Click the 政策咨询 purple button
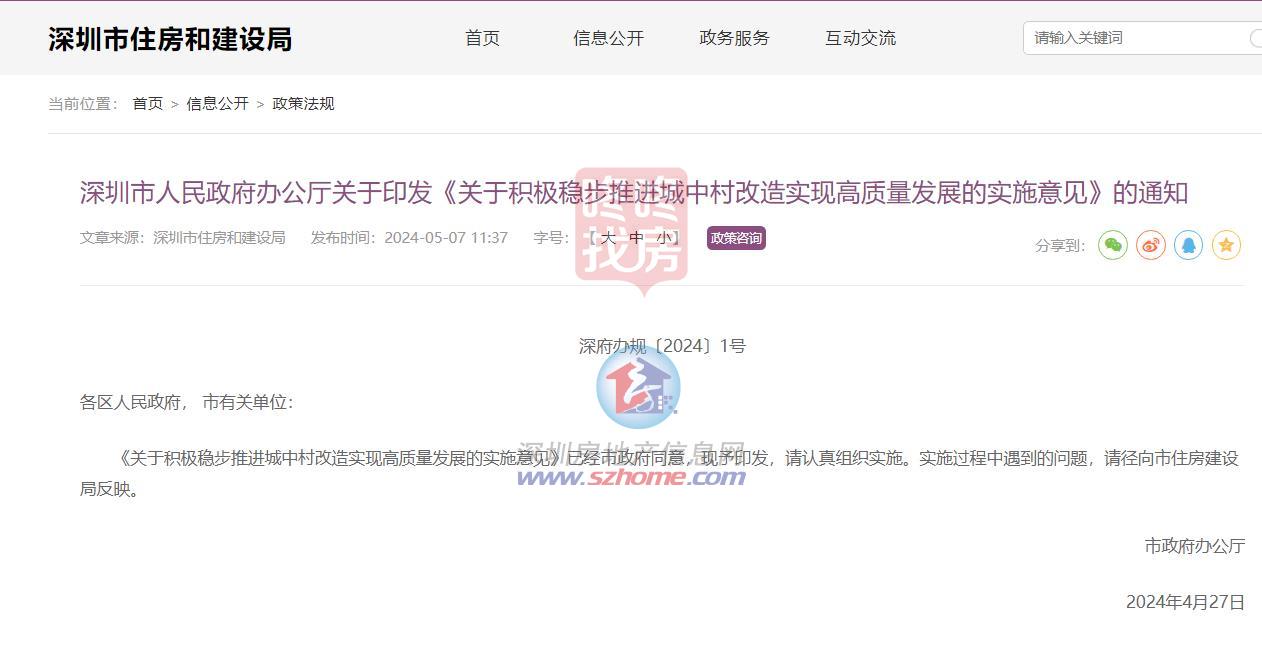Viewport: 1262px width, 651px height. click(736, 238)
